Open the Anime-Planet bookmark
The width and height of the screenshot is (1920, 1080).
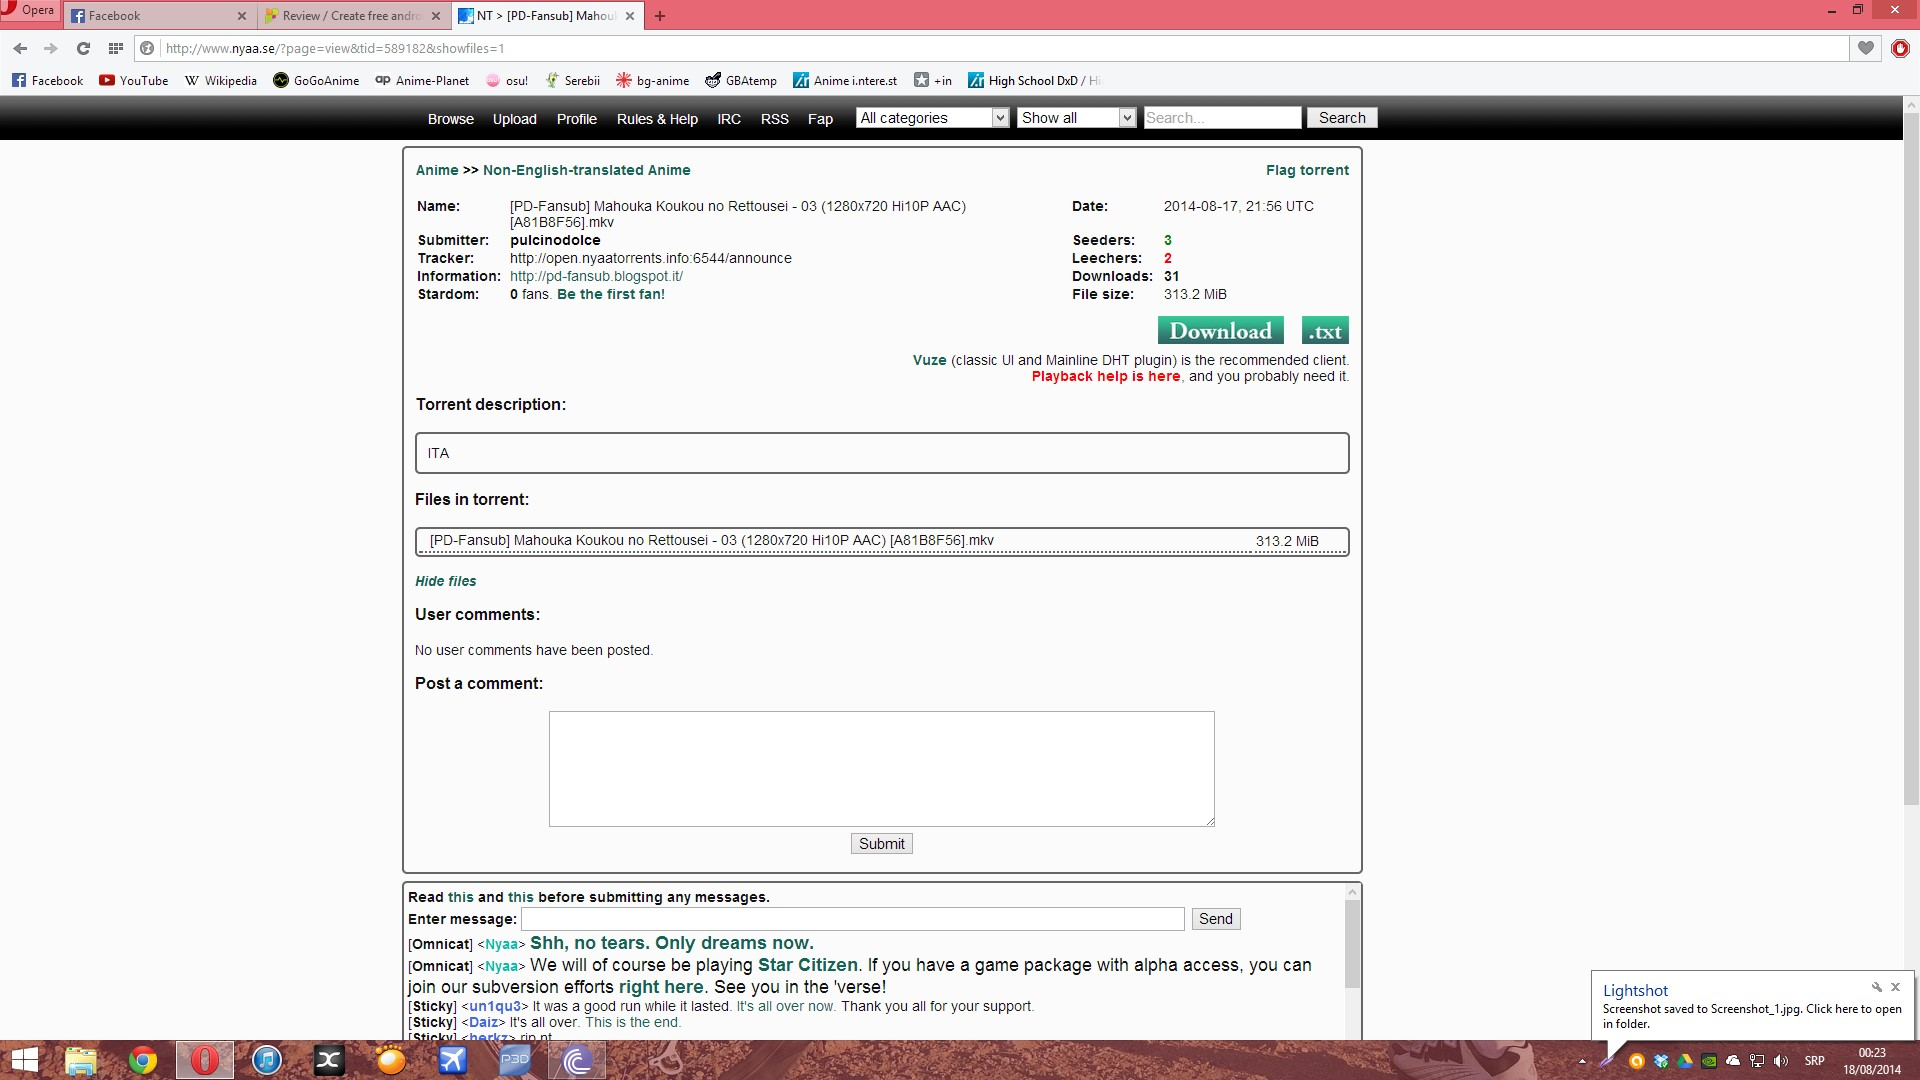(422, 81)
